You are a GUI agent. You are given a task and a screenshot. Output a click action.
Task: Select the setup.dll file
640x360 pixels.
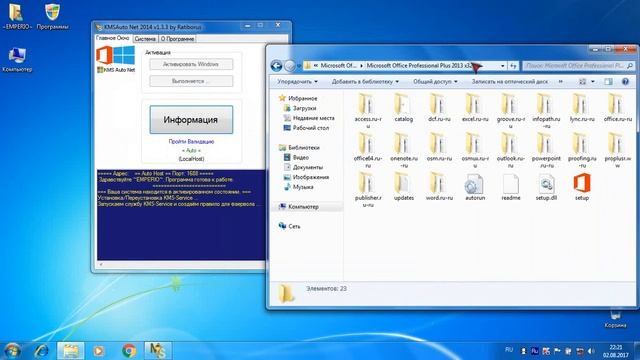coord(546,186)
